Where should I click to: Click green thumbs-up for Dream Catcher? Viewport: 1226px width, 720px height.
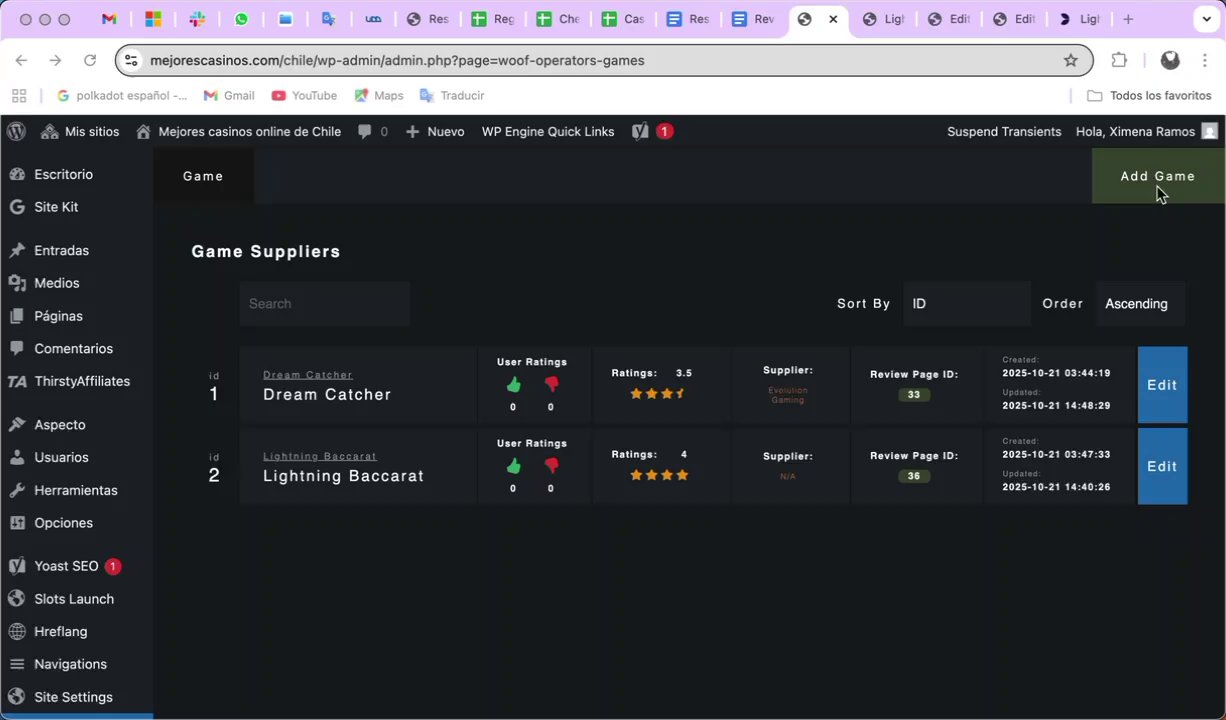click(x=513, y=384)
